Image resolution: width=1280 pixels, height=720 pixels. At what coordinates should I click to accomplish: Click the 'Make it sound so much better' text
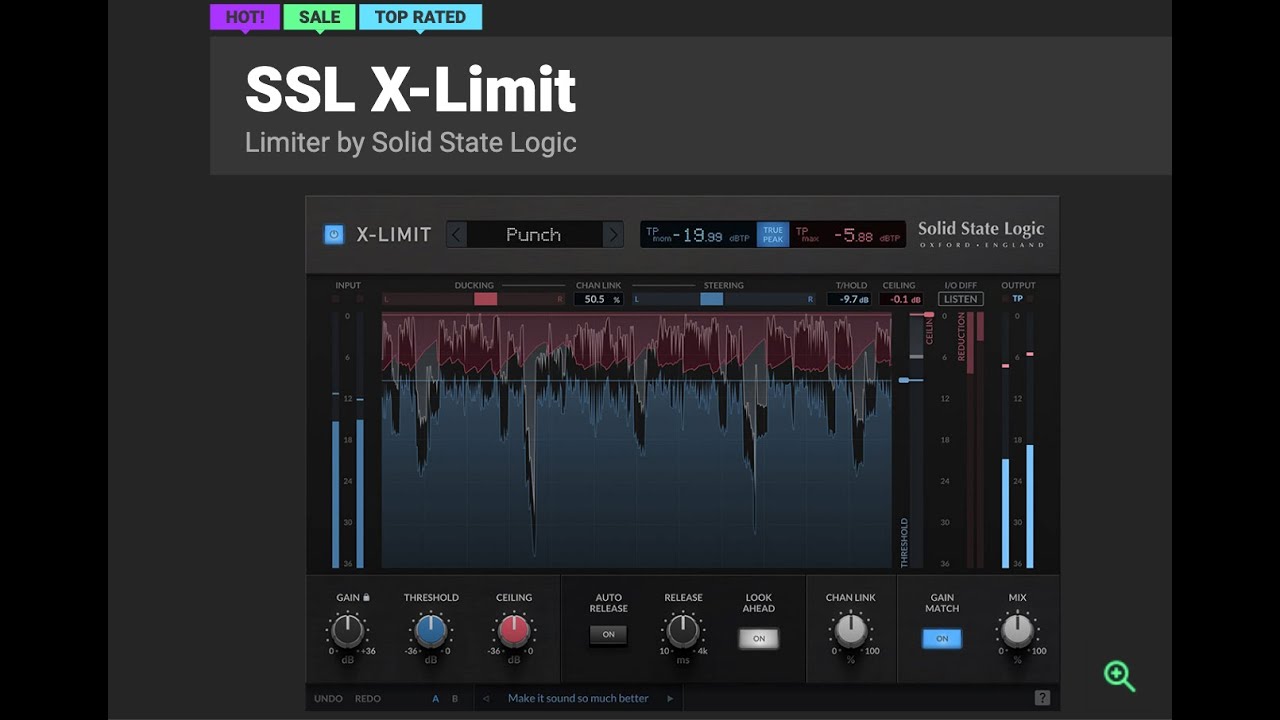click(x=578, y=698)
